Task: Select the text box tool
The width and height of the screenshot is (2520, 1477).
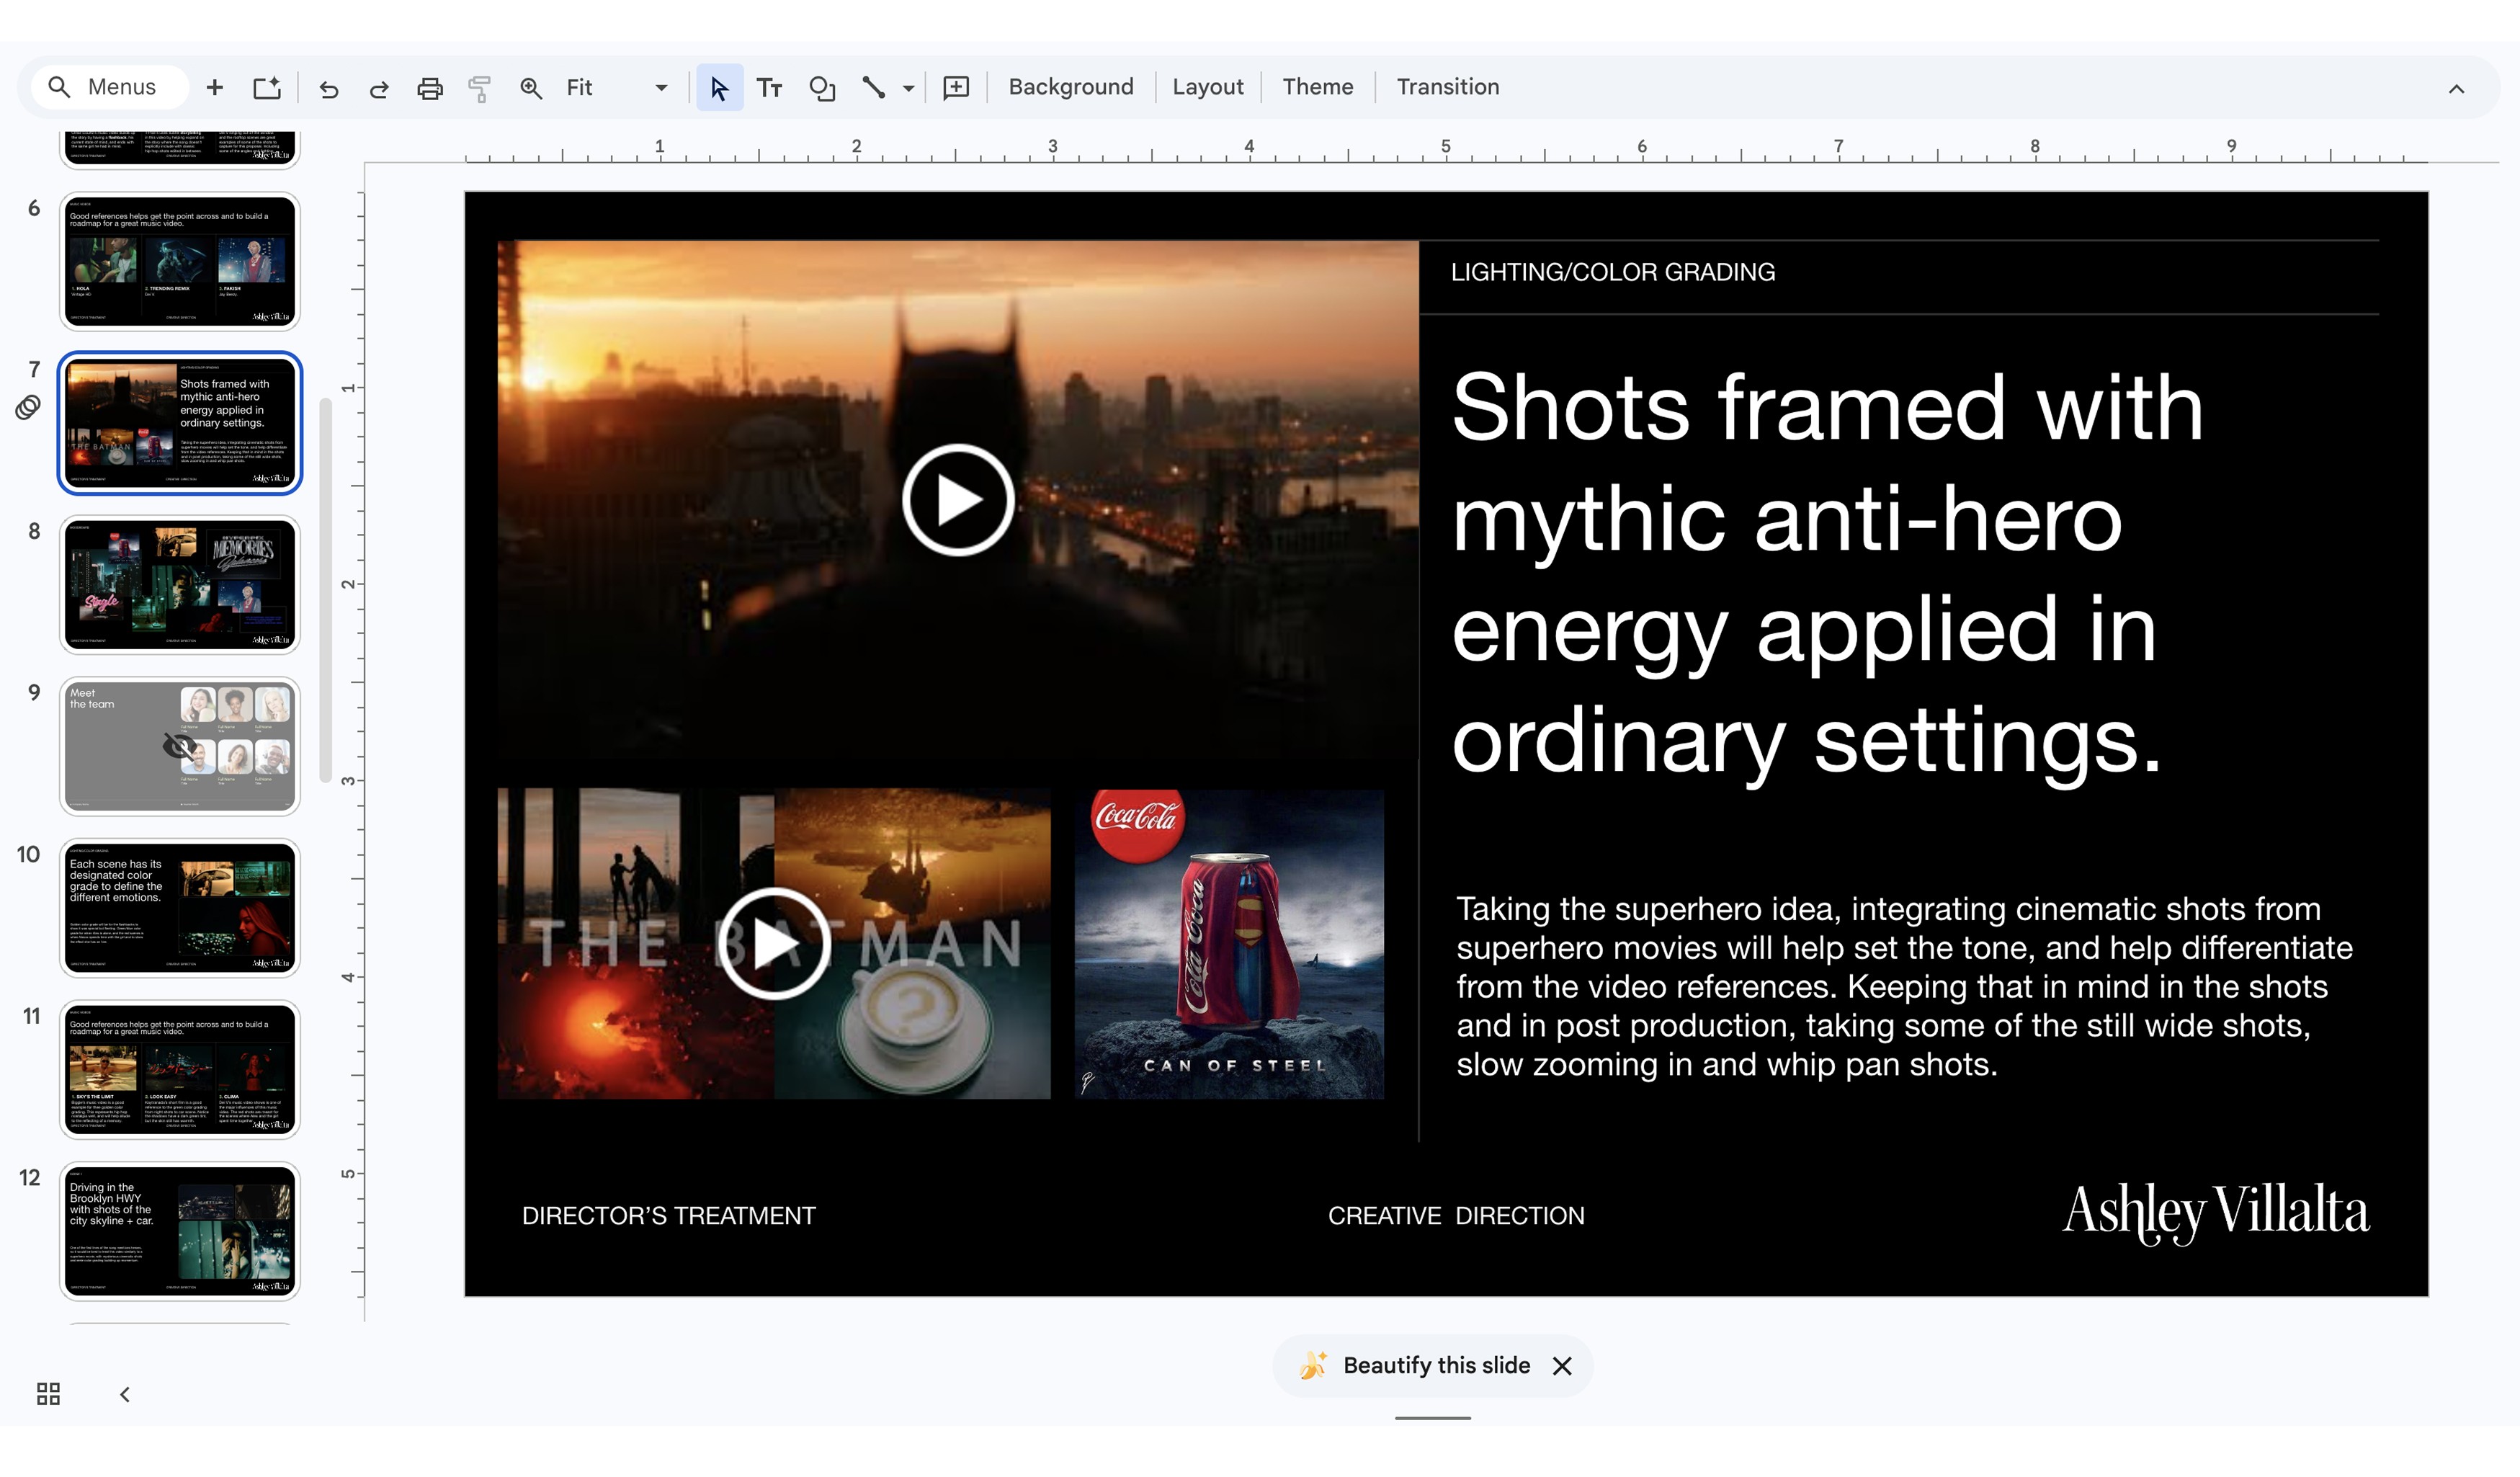Action: pos(769,88)
